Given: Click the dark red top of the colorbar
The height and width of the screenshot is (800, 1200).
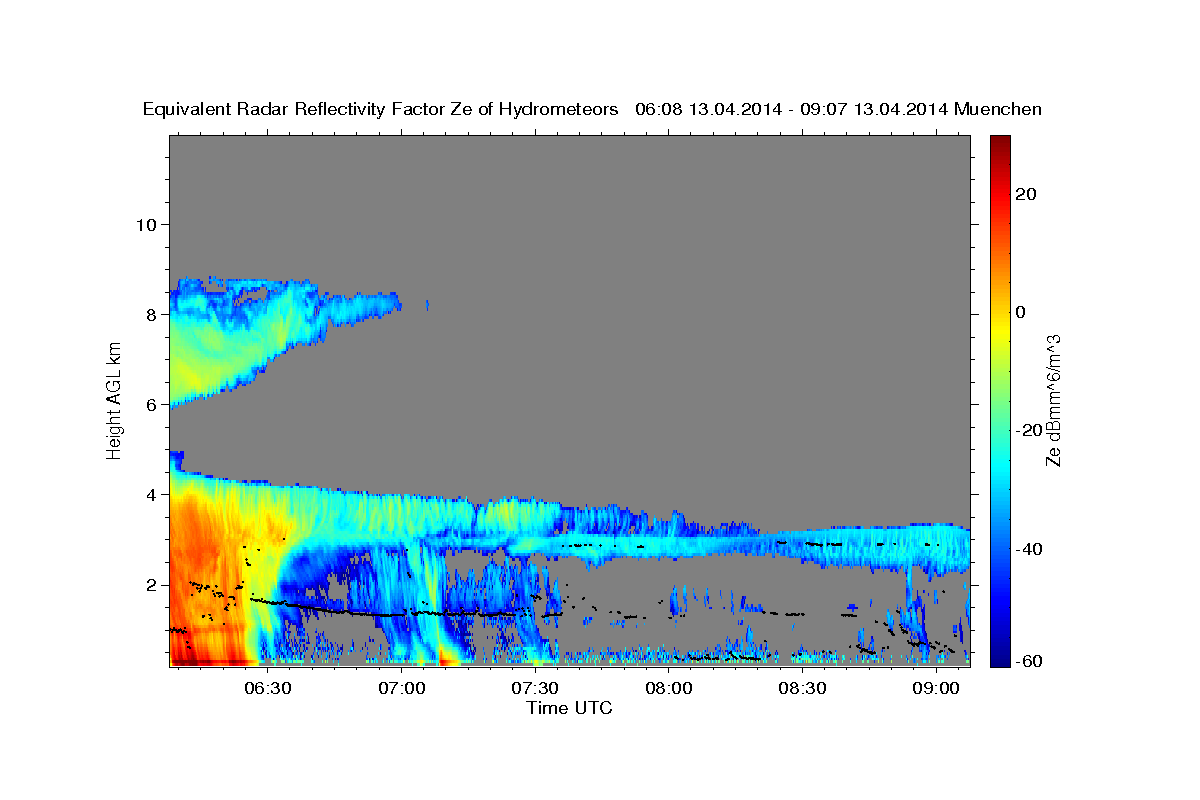Looking at the screenshot, I should pos(999,142).
